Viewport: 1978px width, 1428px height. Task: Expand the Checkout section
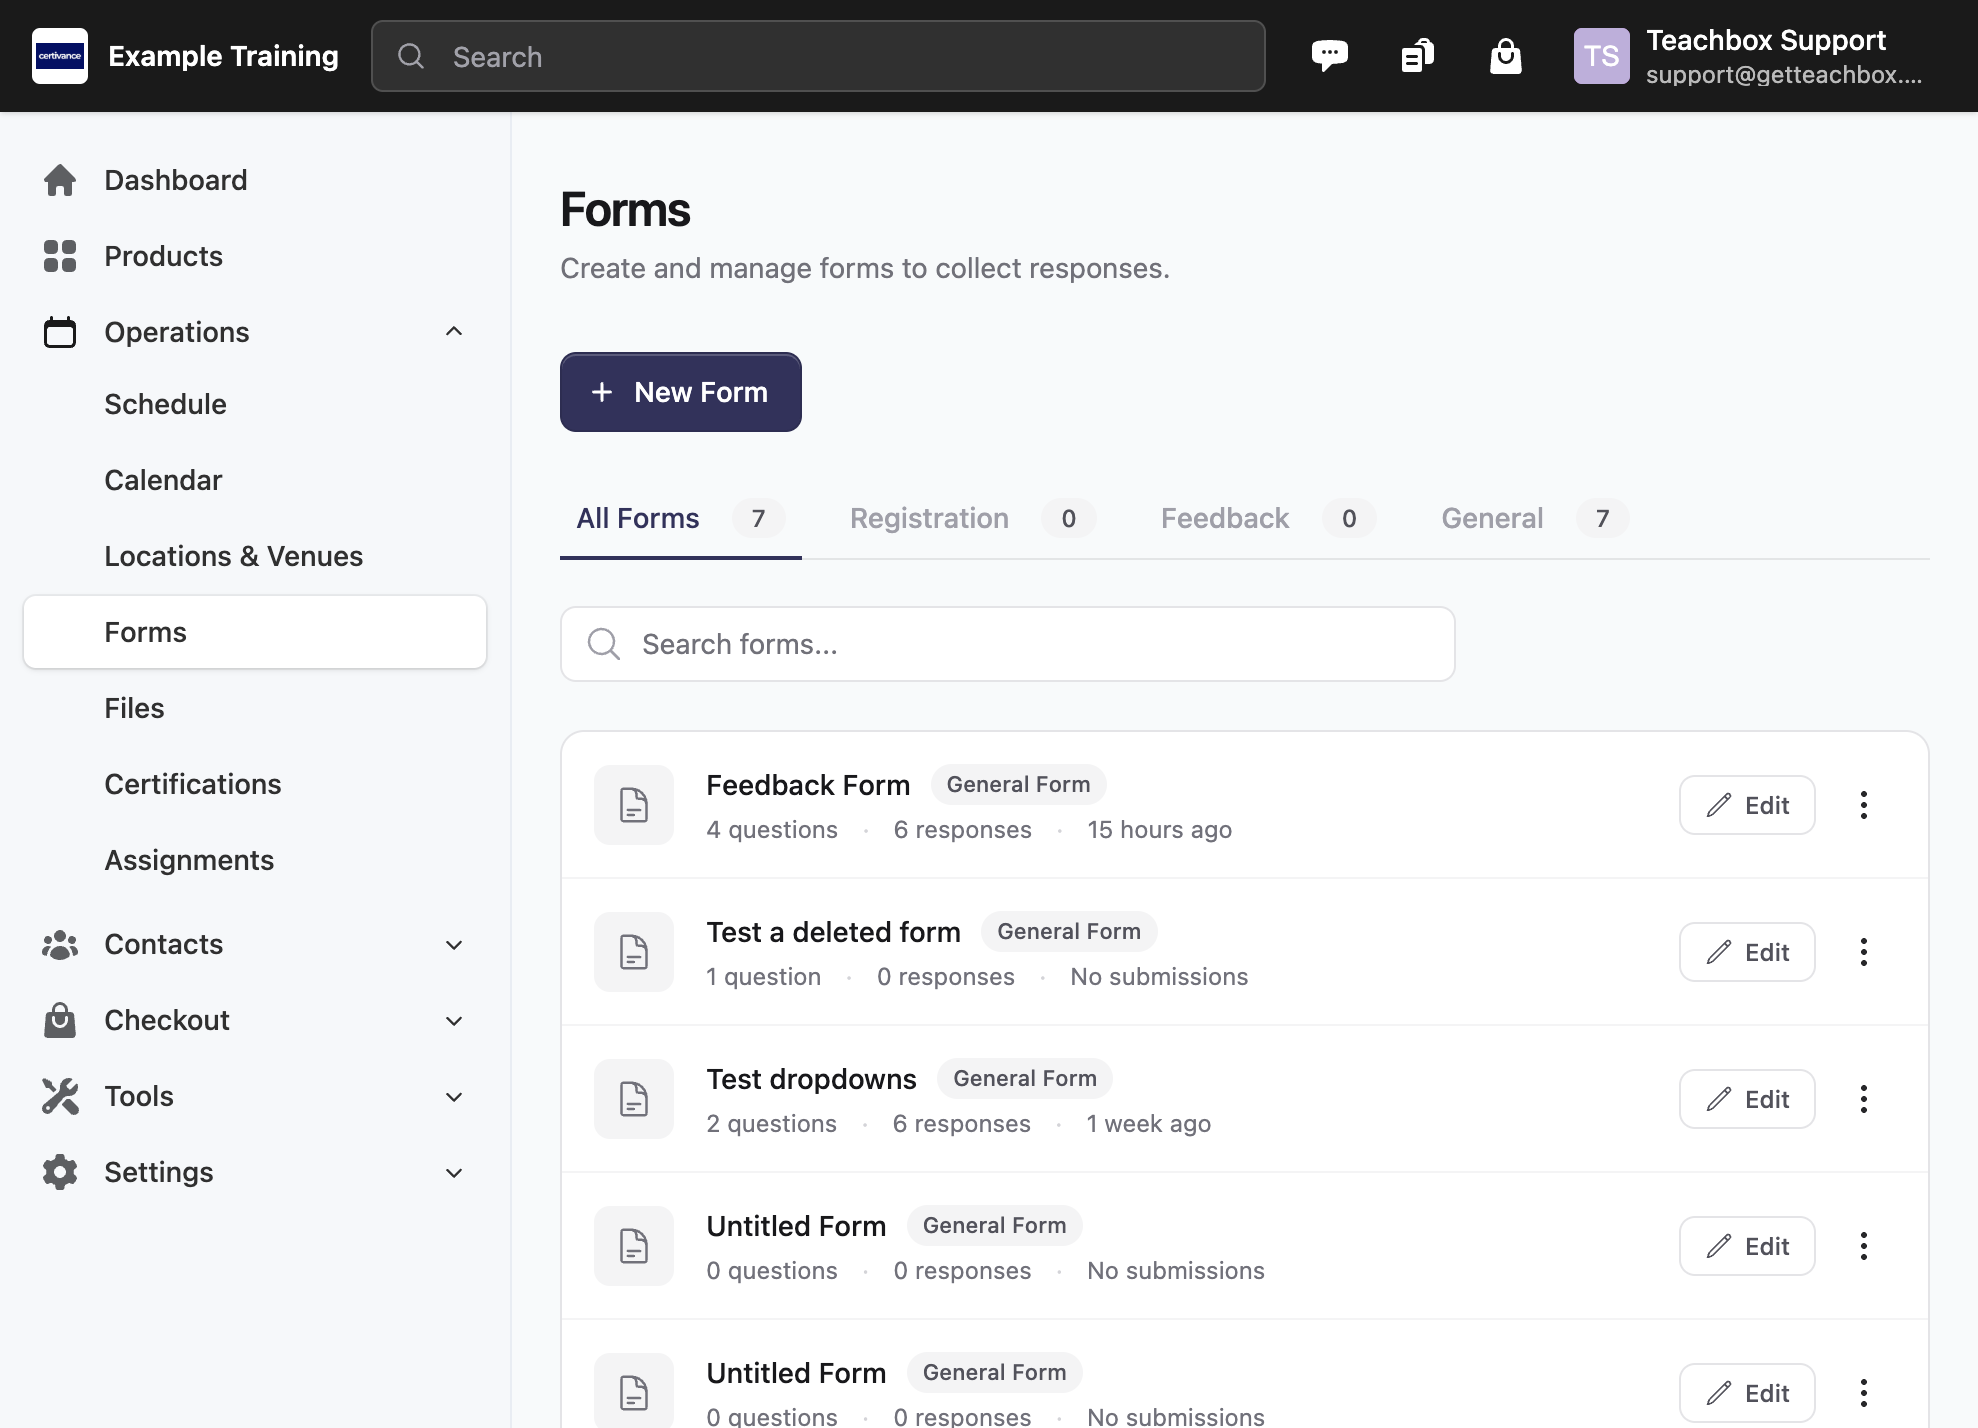(x=454, y=1020)
